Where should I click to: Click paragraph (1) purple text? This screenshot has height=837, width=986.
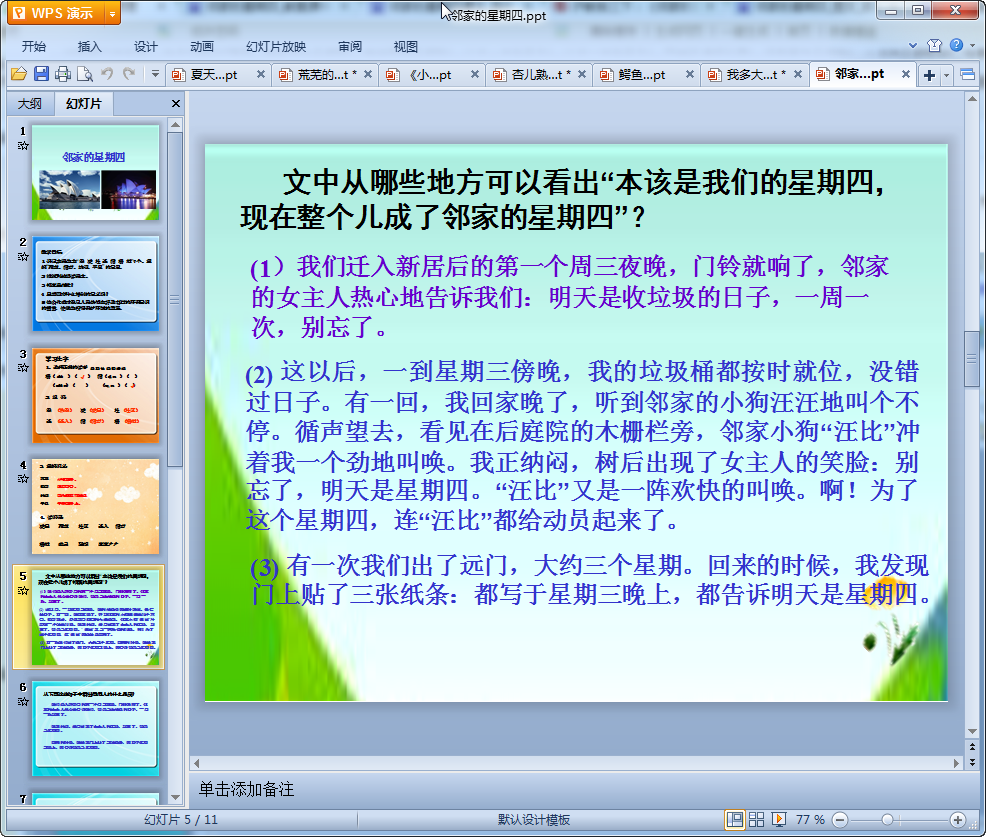569,297
